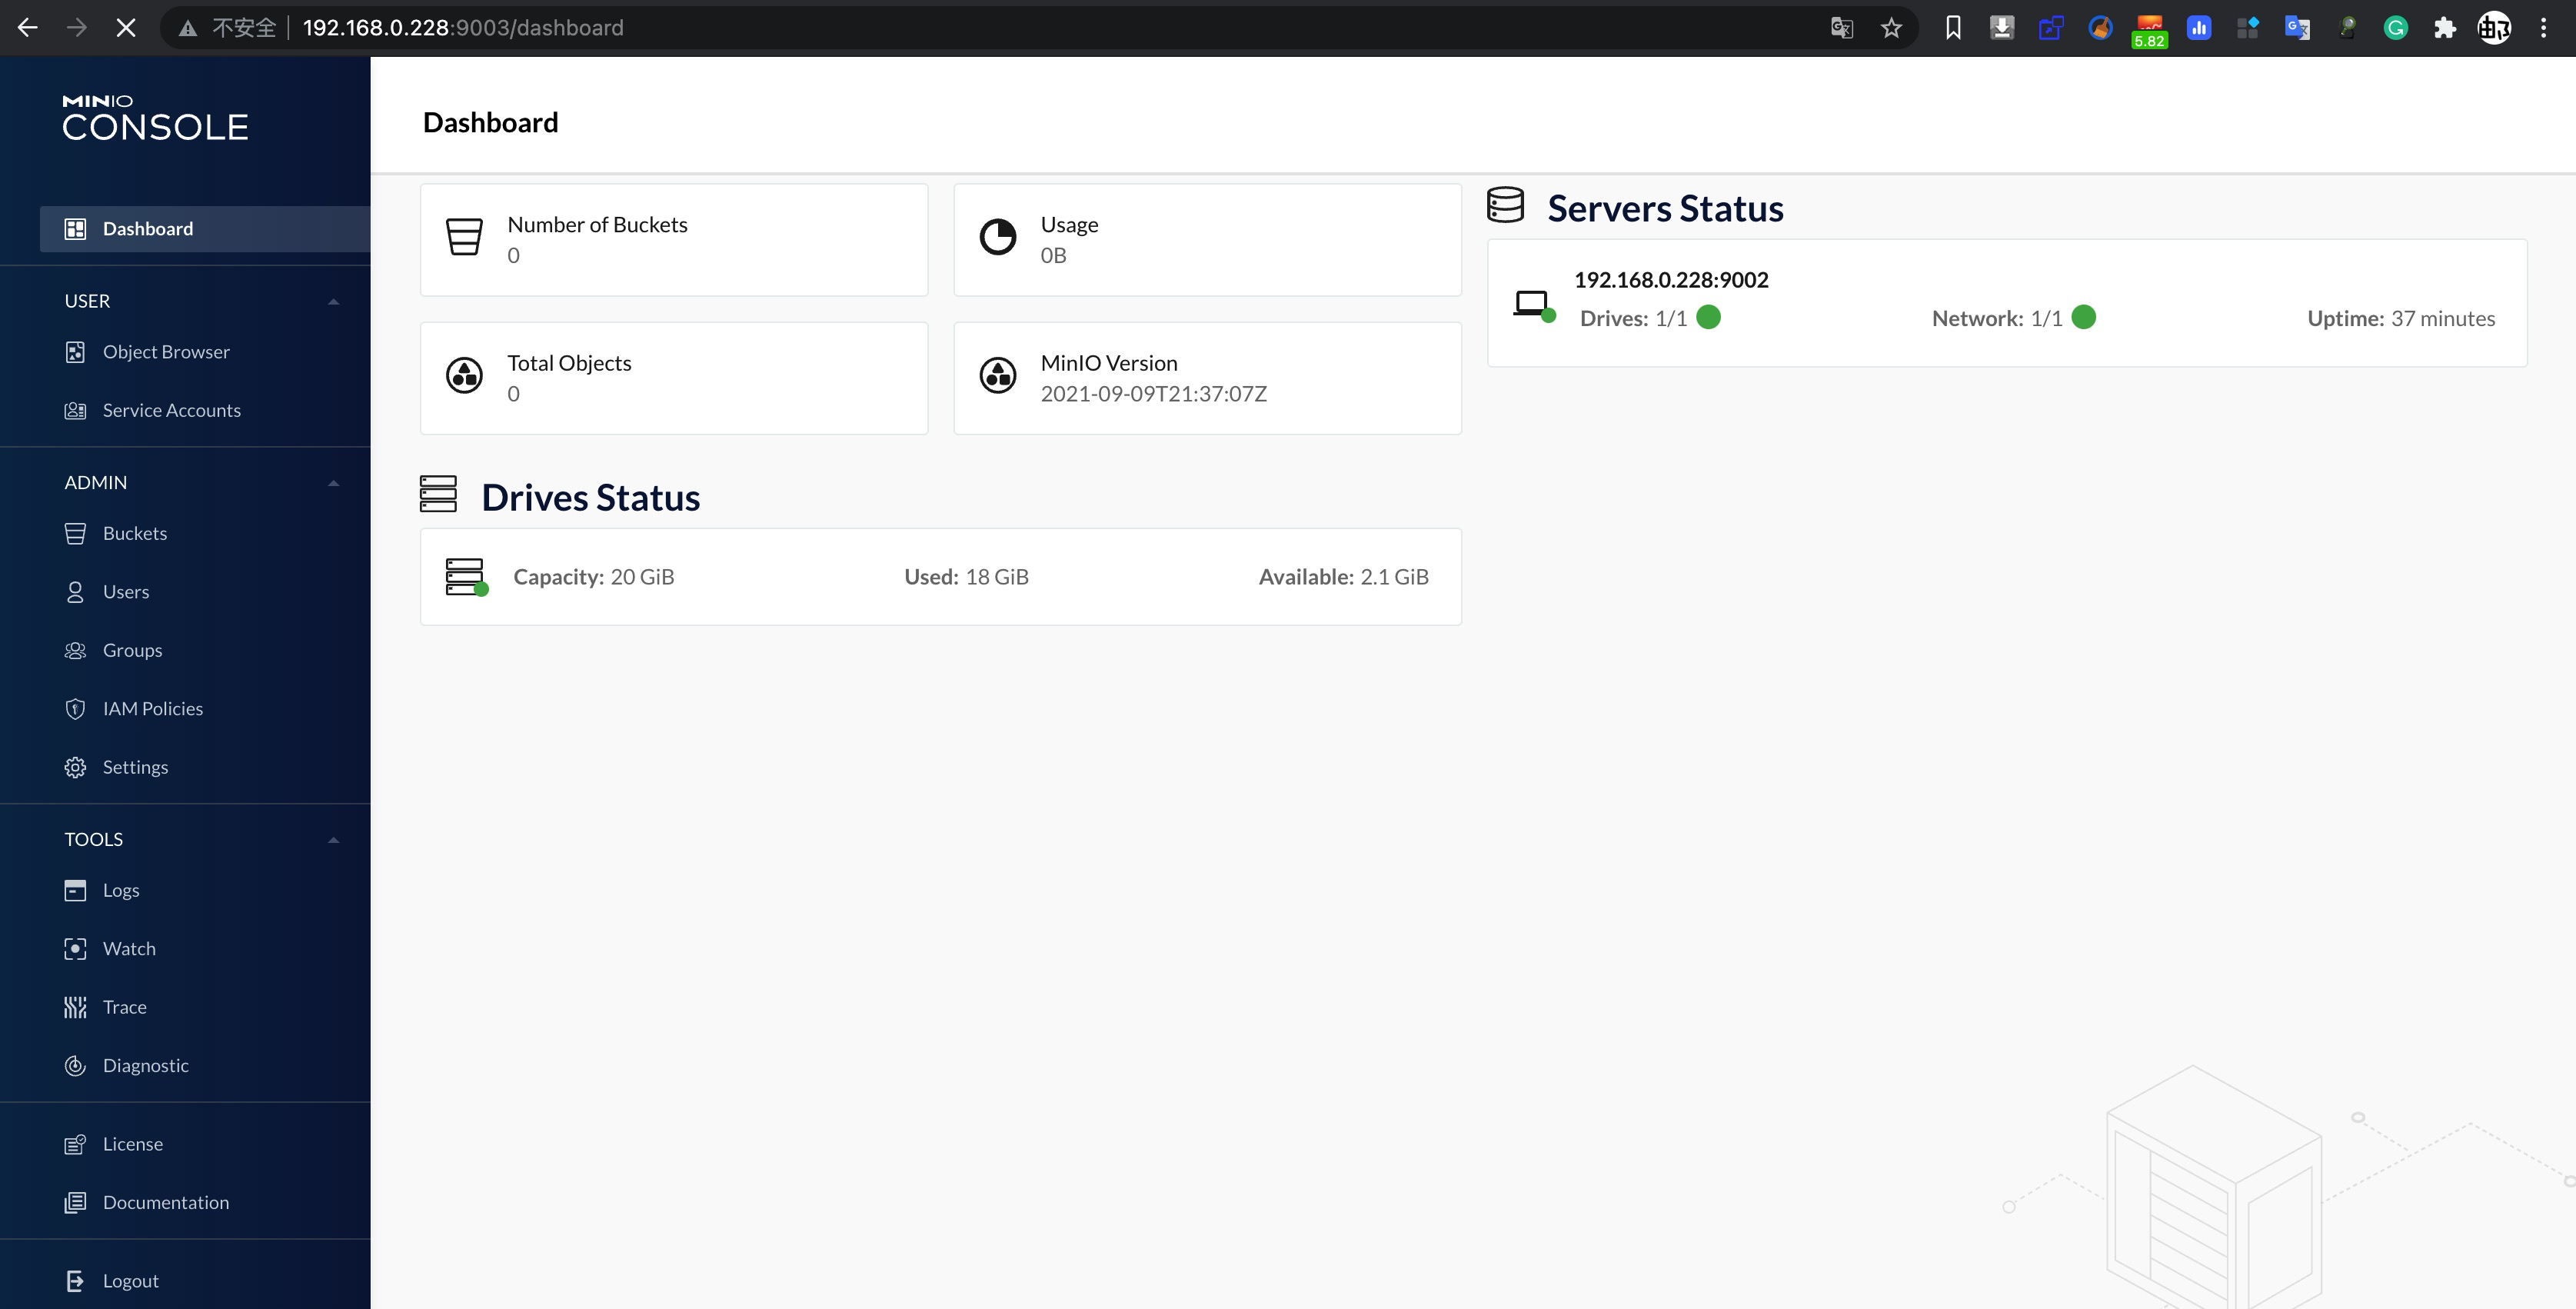This screenshot has height=1309, width=2576.
Task: Collapse the TOOLS section
Action: tap(331, 838)
